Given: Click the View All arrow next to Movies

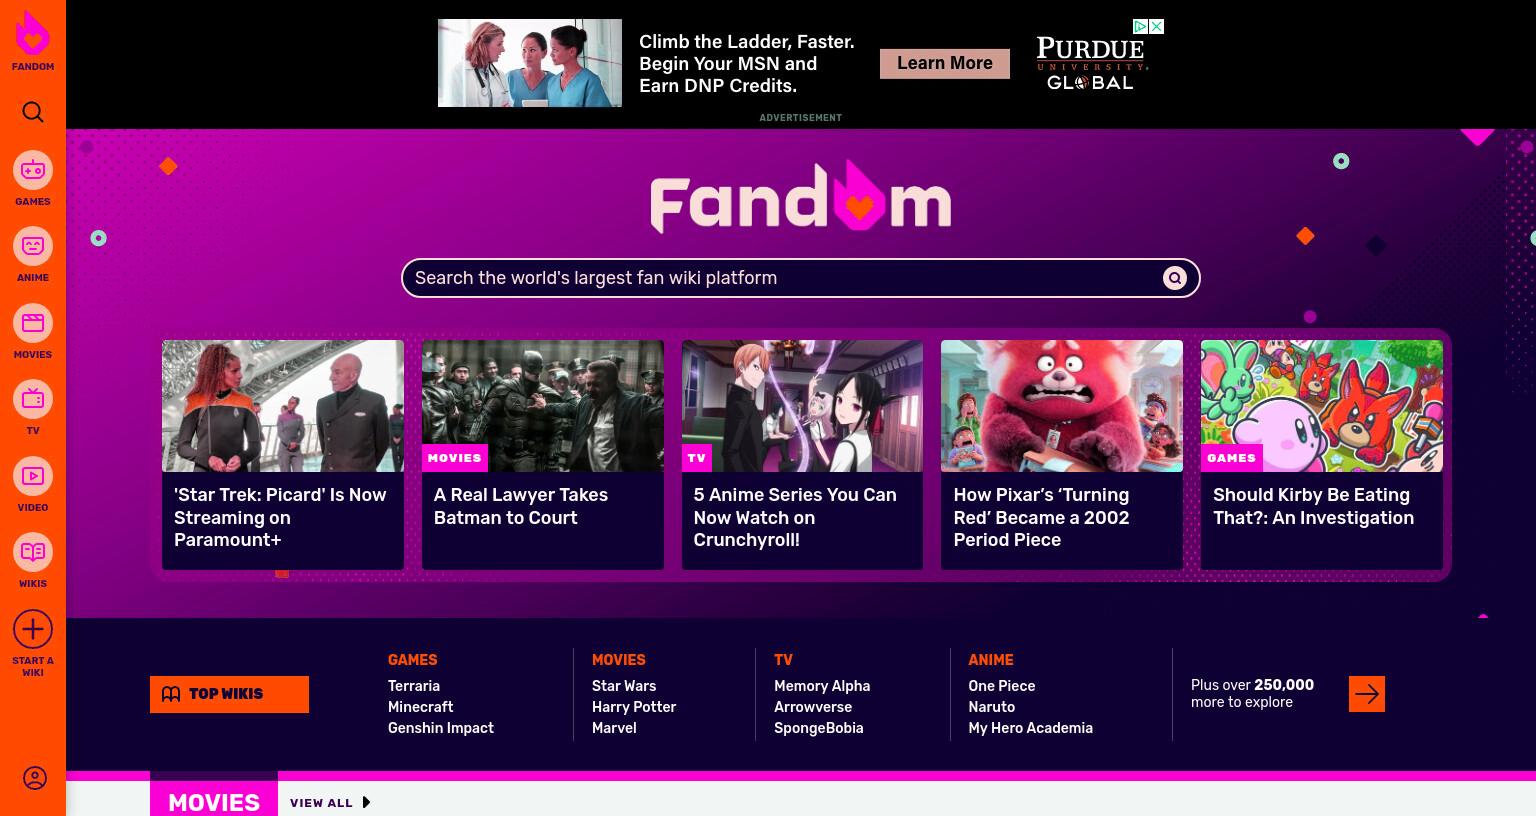Looking at the screenshot, I should (x=366, y=802).
